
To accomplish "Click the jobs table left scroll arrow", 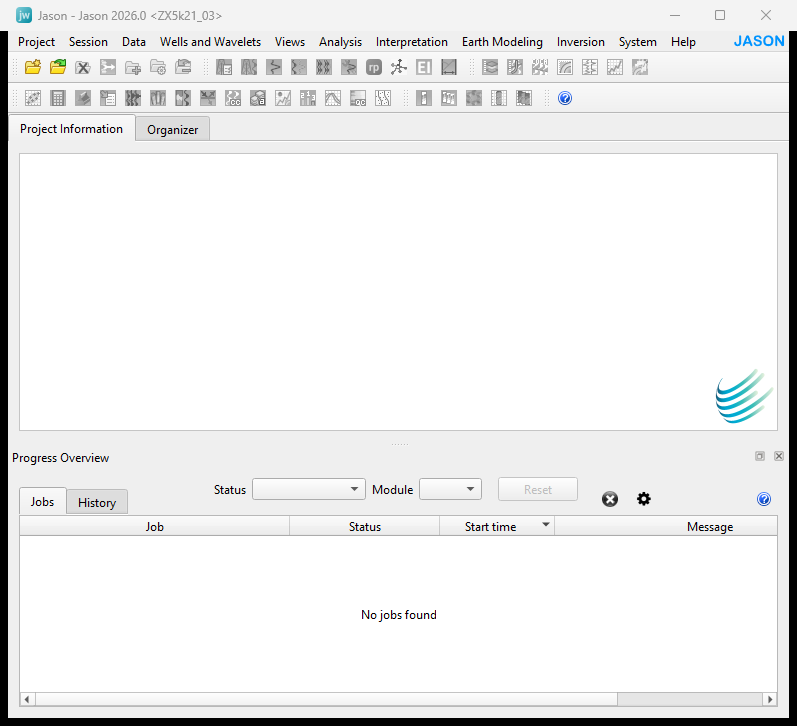I will tap(27, 699).
